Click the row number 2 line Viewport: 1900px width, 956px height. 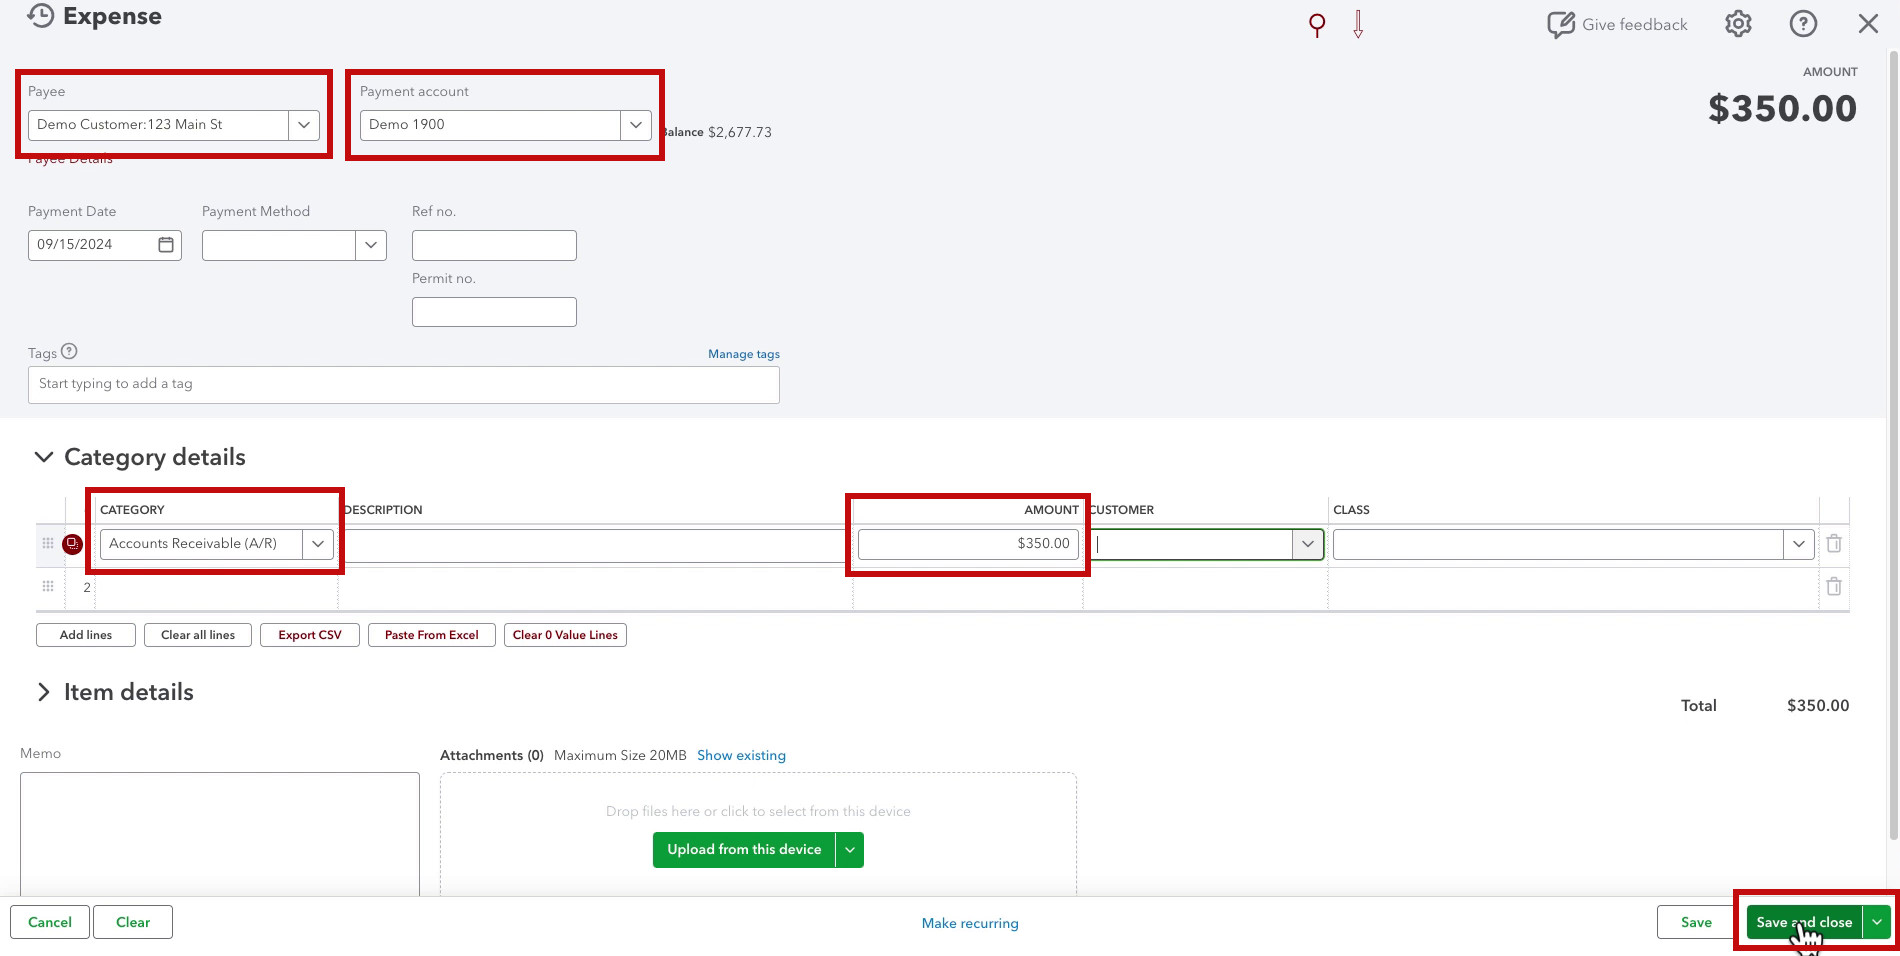pyautogui.click(x=87, y=587)
